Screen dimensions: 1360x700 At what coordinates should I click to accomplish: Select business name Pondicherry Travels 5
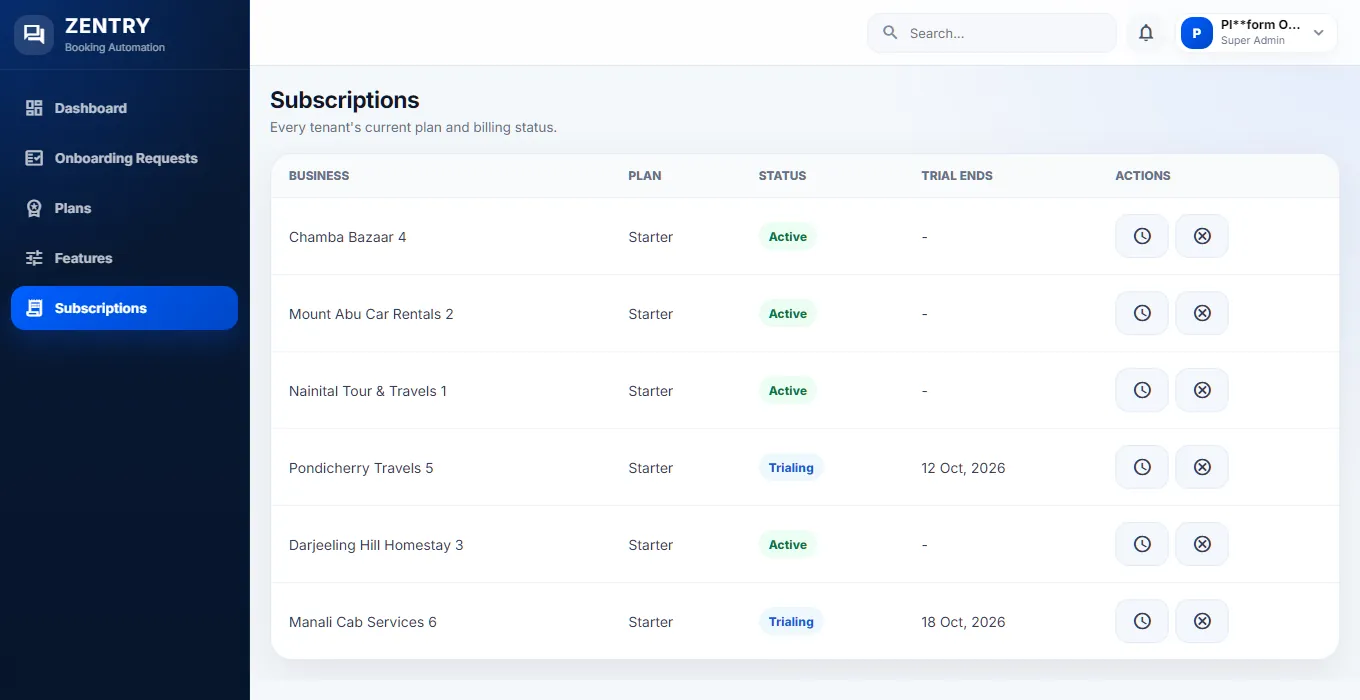tap(361, 468)
